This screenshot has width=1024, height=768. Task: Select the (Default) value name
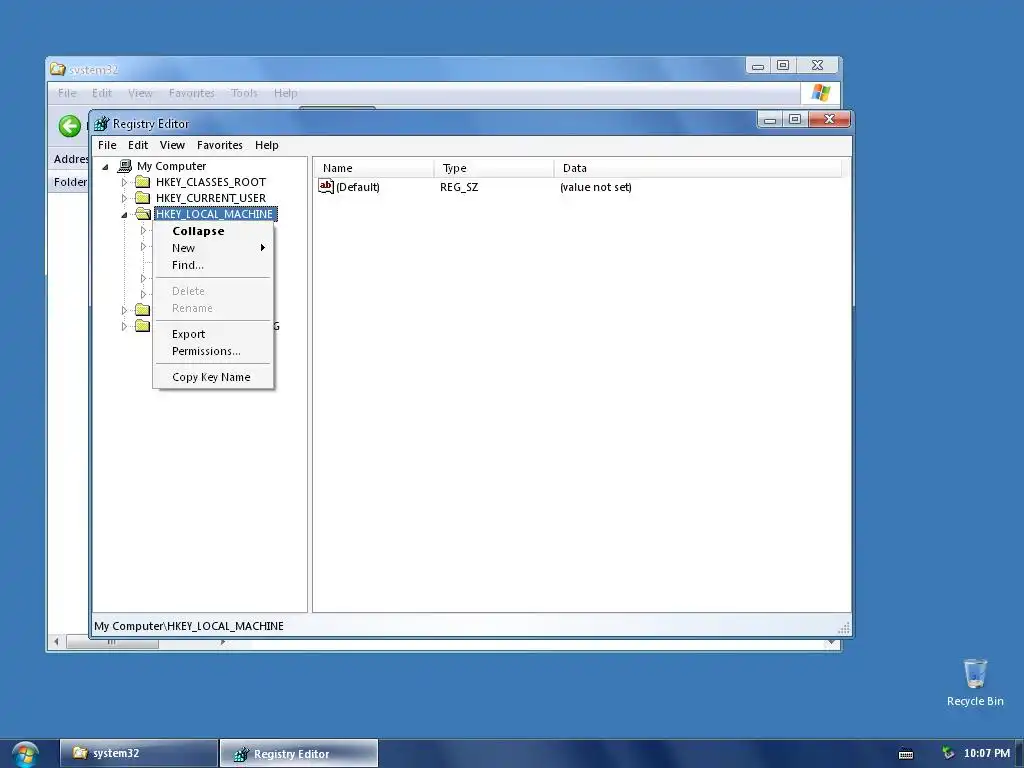[x=358, y=187]
